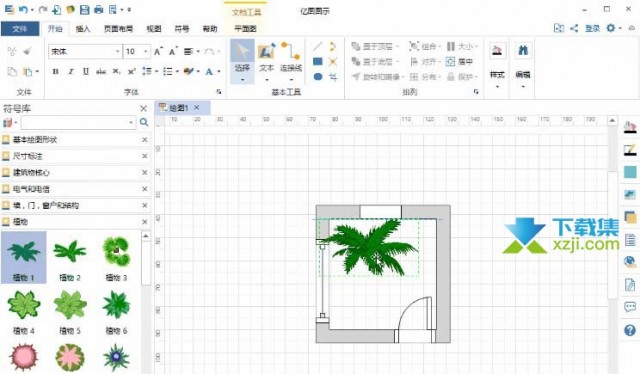
Task: Switch to the 页面布局 (Page Layout) tab
Action: [x=118, y=29]
